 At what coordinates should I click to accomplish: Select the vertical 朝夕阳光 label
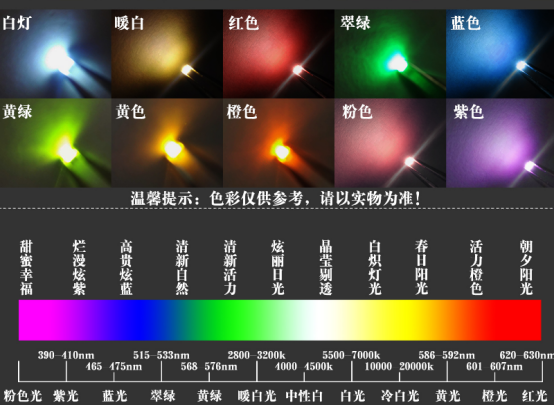coord(526,268)
